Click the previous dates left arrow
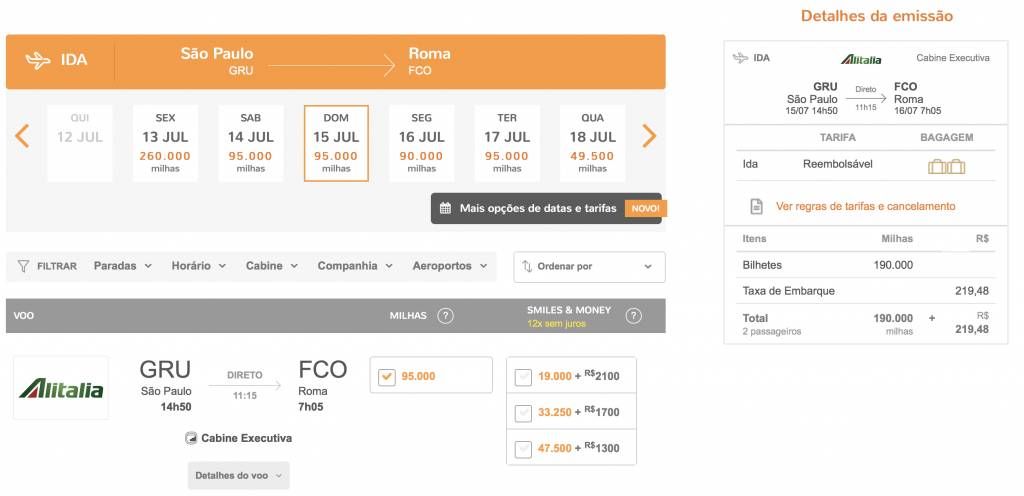1024x496 pixels. tap(22, 136)
